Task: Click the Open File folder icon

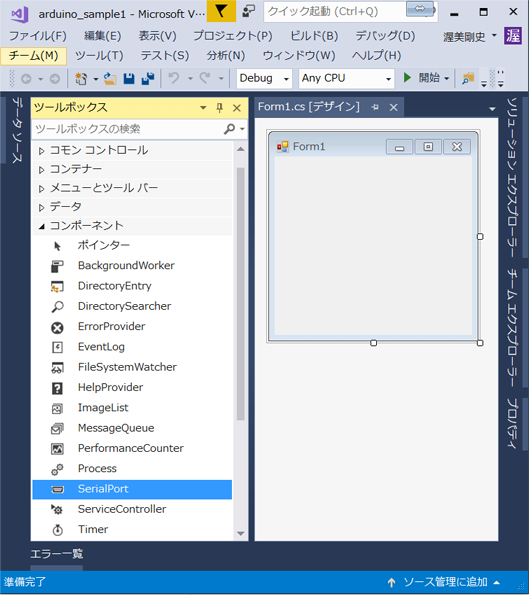Action: click(x=110, y=79)
